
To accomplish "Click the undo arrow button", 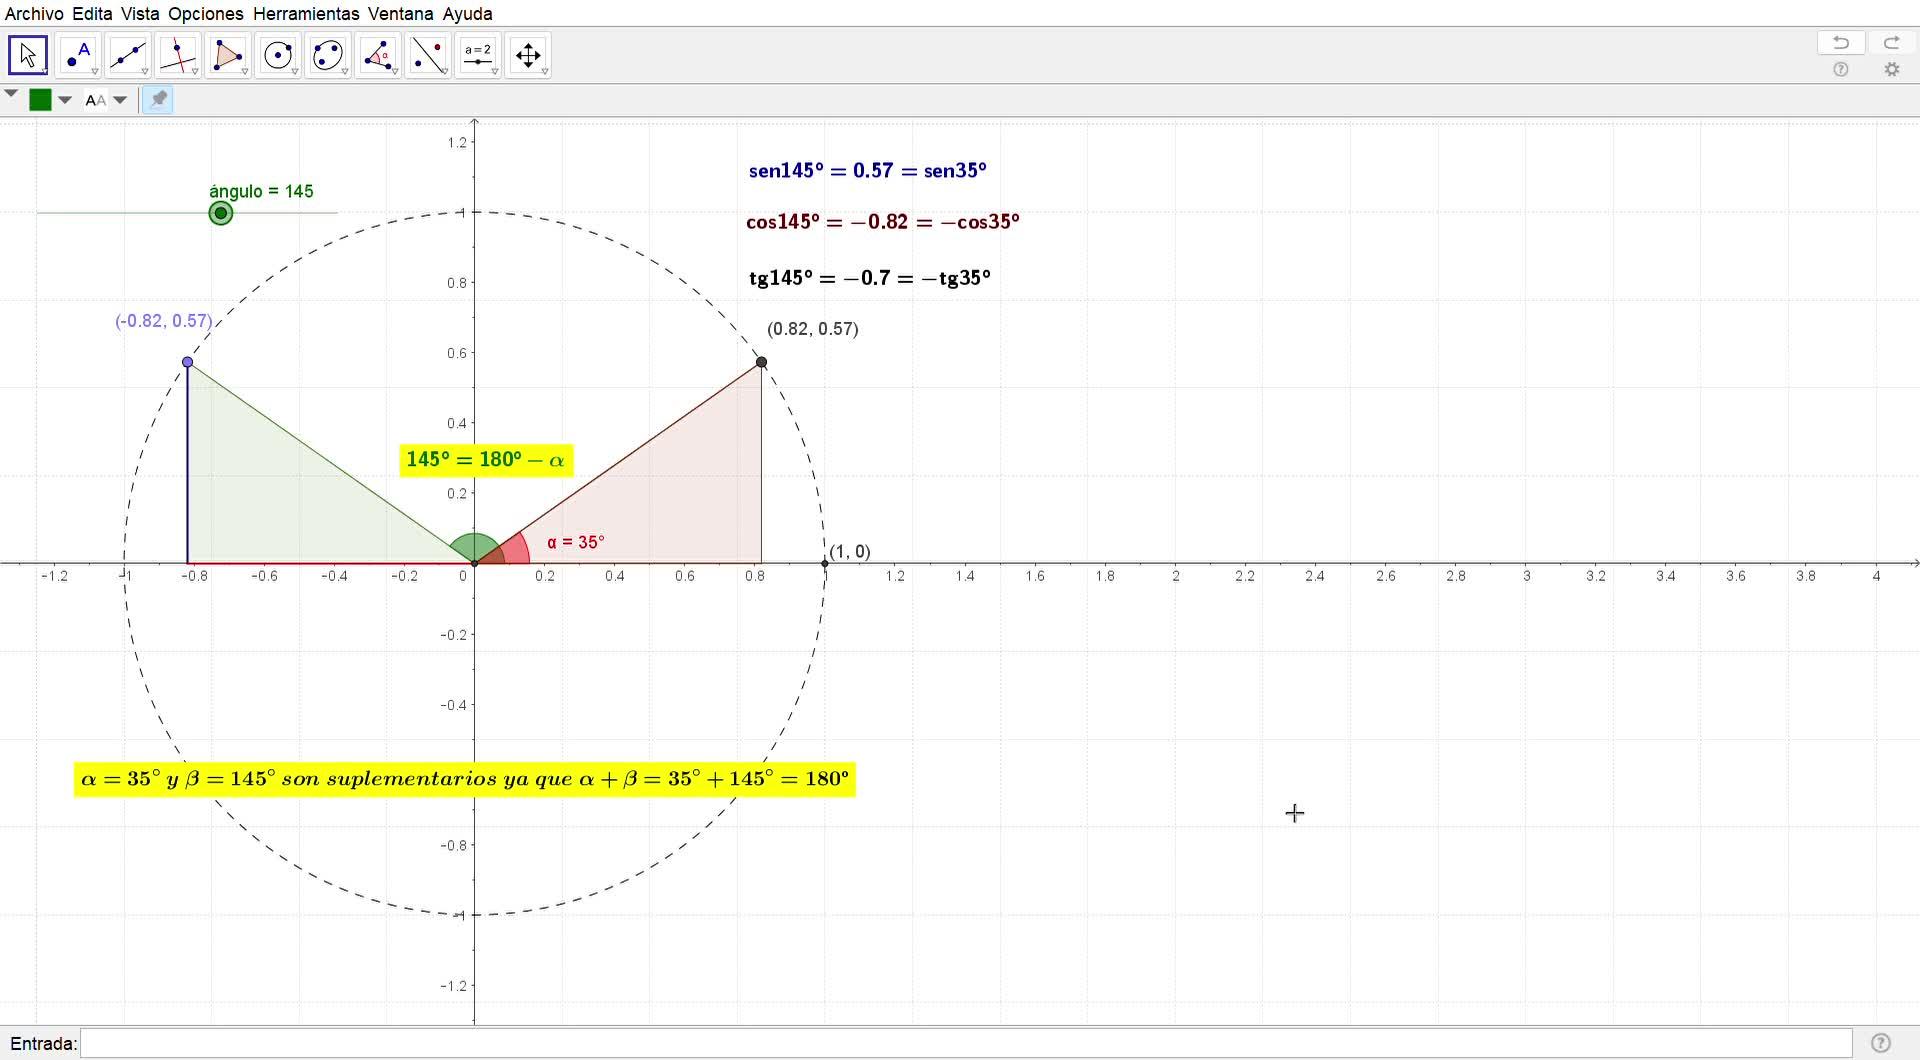I will point(1841,42).
